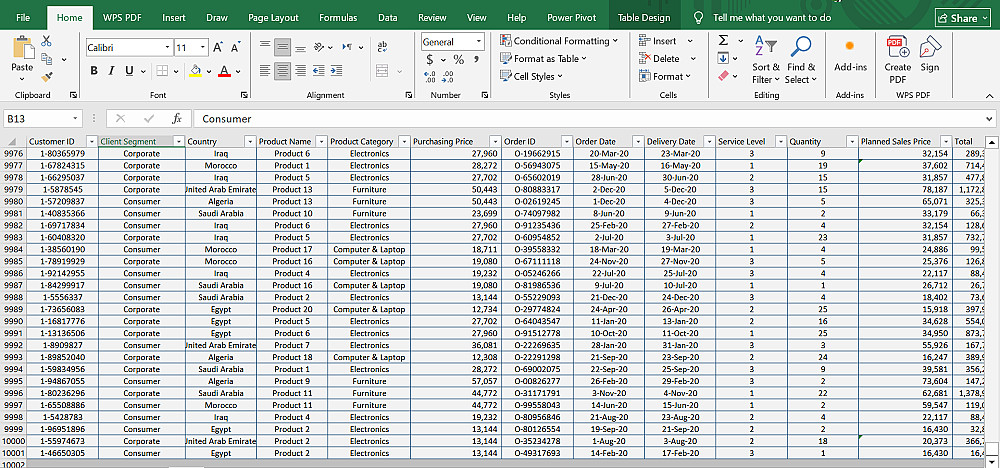
Task: Apply Comma Style number format
Action: (477, 60)
